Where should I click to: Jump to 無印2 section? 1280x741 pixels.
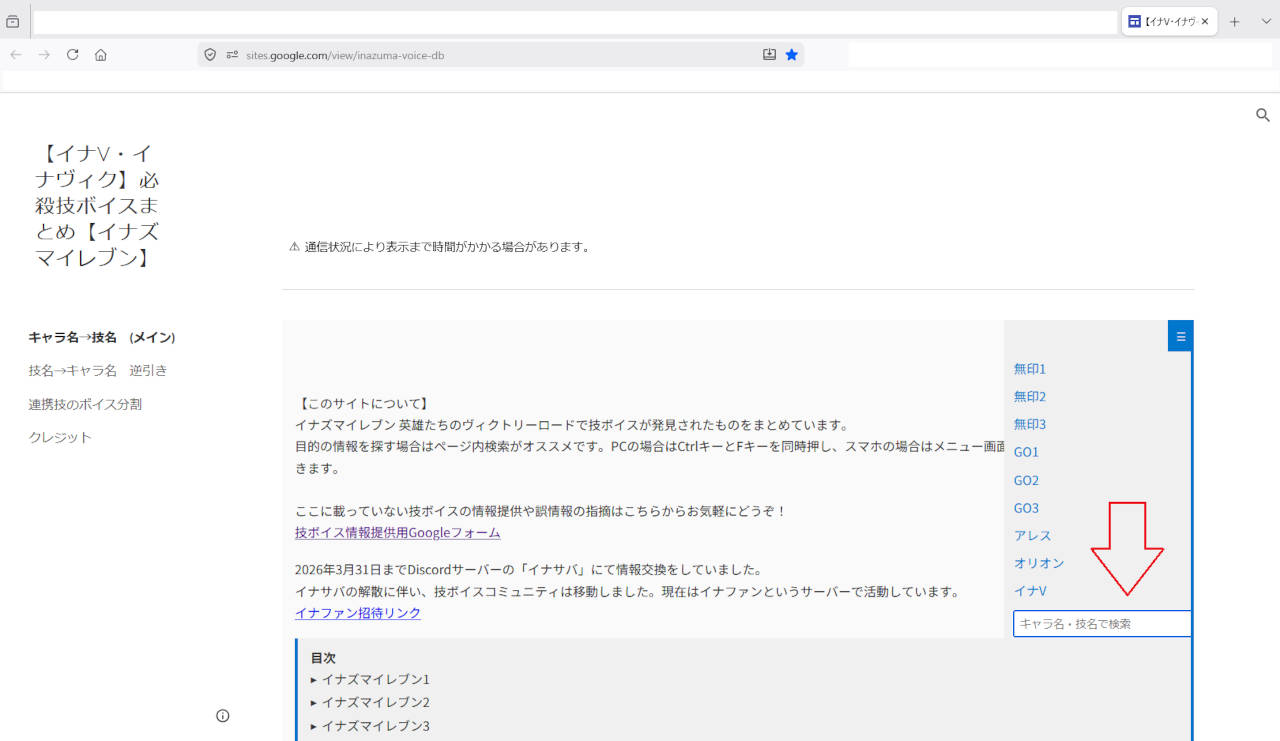[x=1030, y=397]
